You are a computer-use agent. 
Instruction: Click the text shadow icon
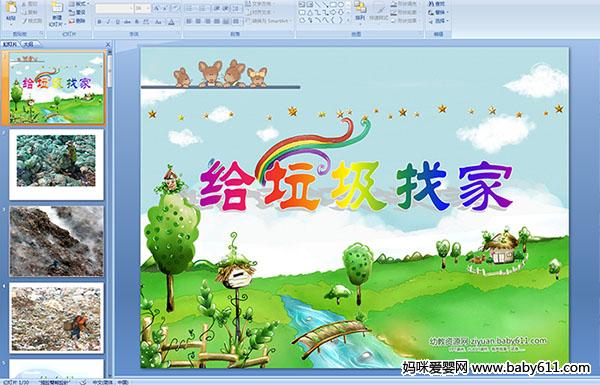point(137,22)
